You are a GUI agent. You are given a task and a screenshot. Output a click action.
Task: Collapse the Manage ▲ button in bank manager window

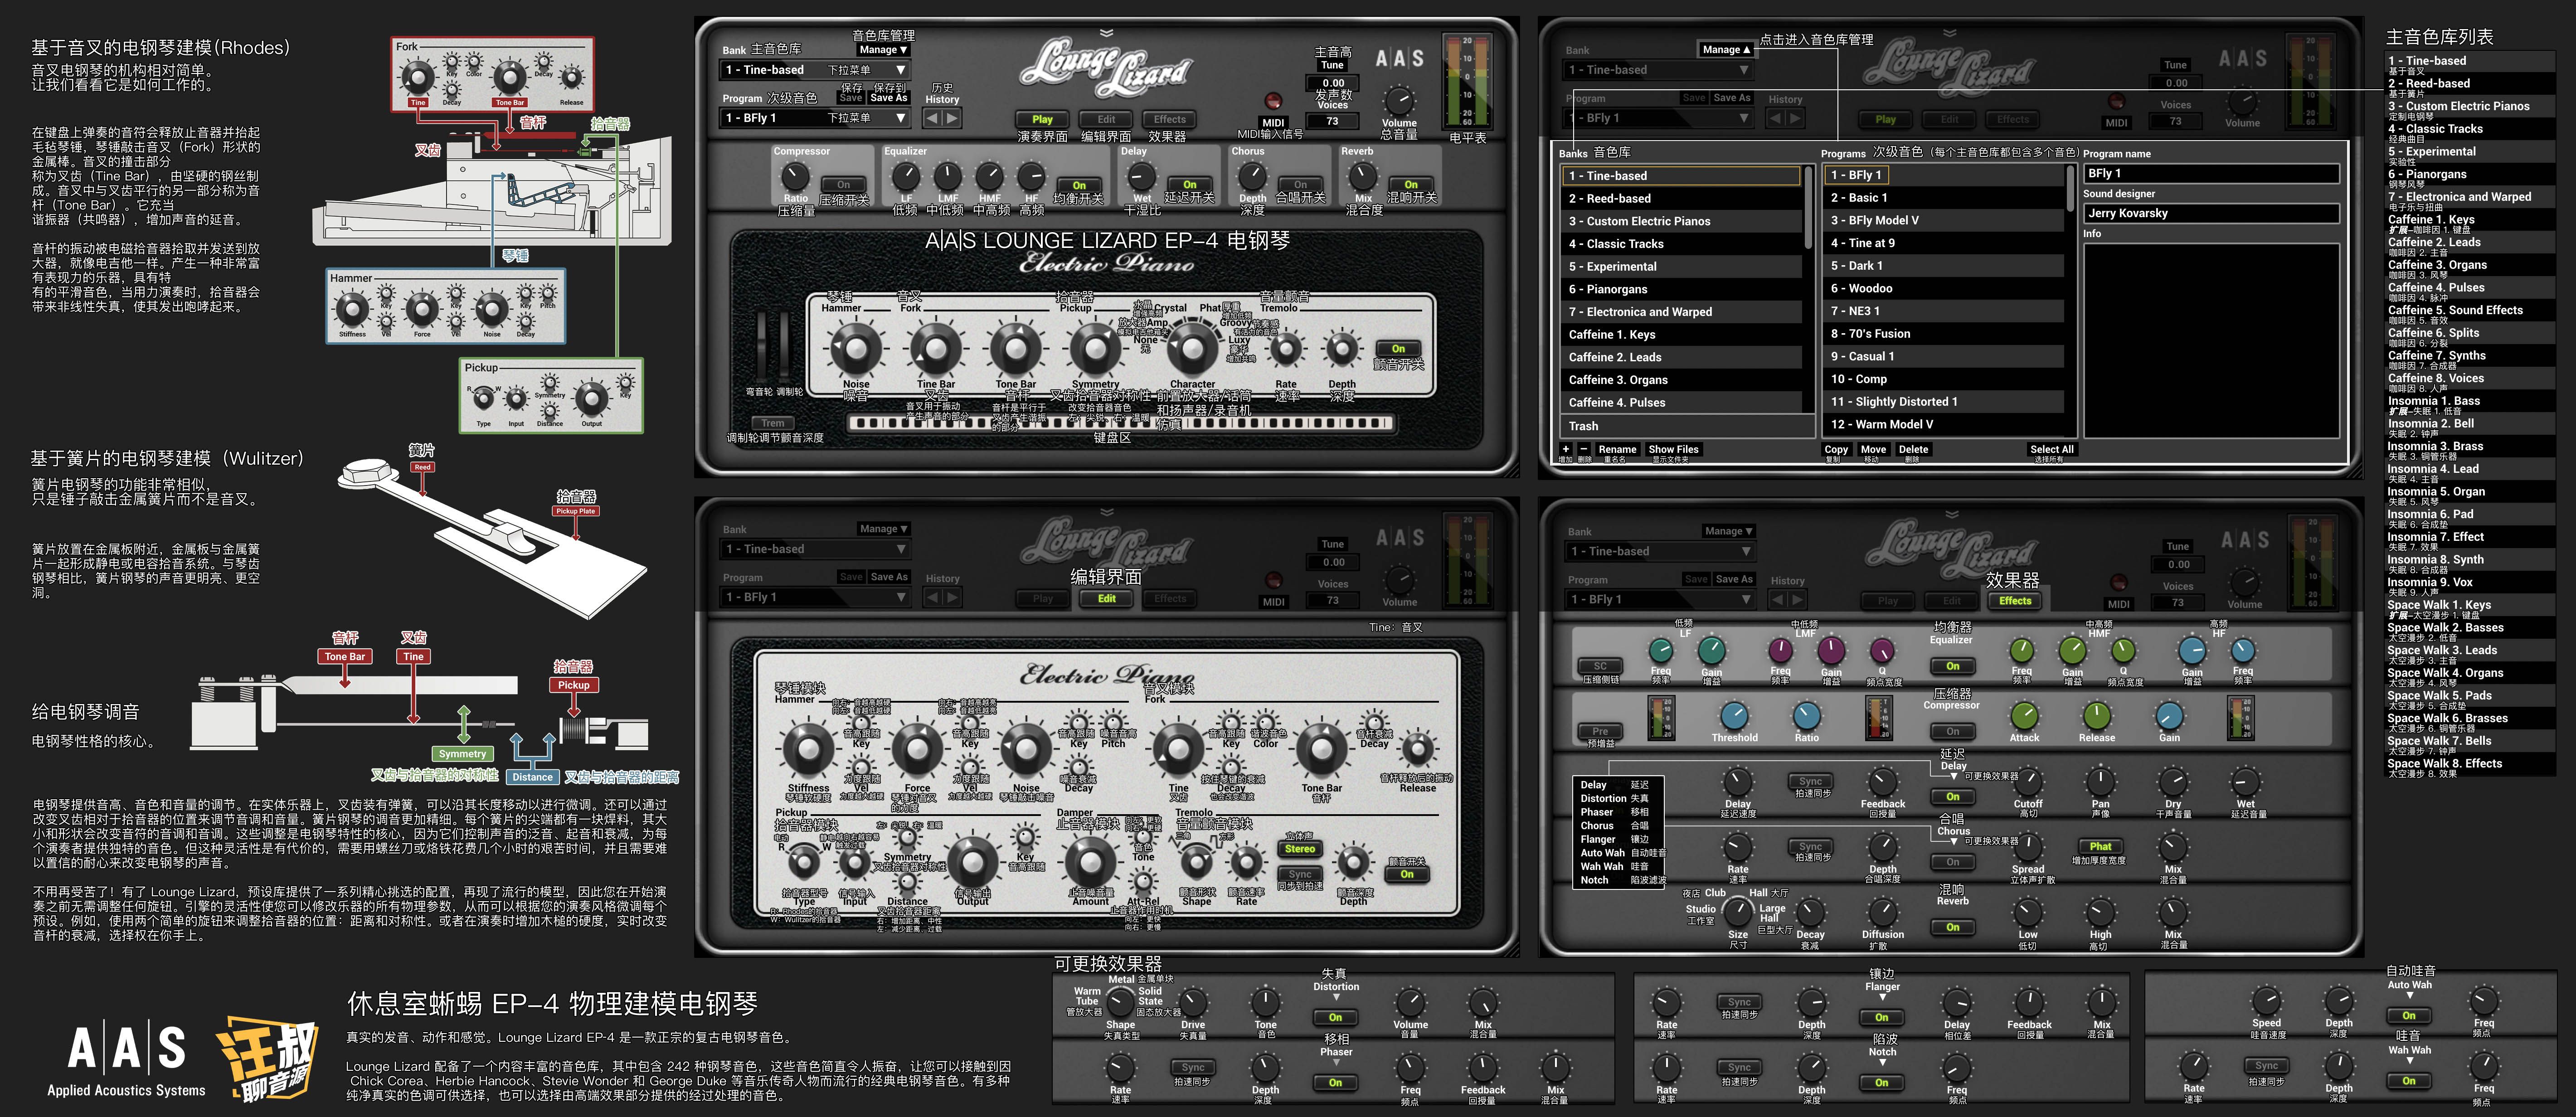(1726, 49)
